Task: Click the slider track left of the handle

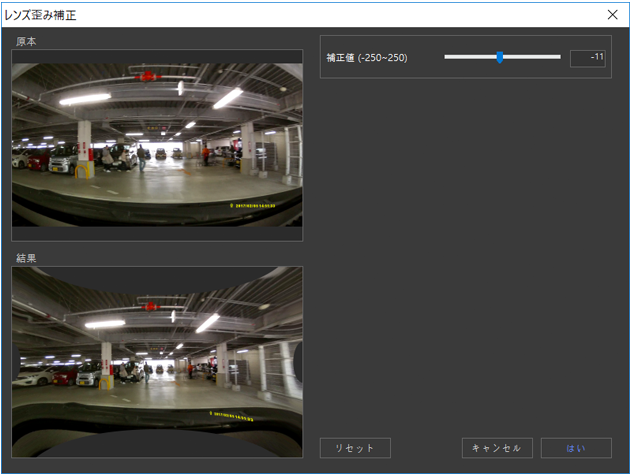Action: [470, 57]
